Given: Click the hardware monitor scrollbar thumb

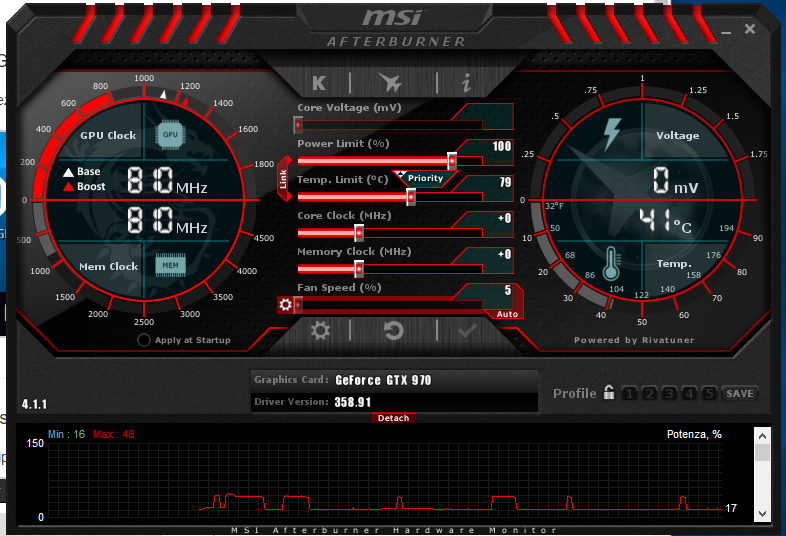Looking at the screenshot, I should [762, 452].
